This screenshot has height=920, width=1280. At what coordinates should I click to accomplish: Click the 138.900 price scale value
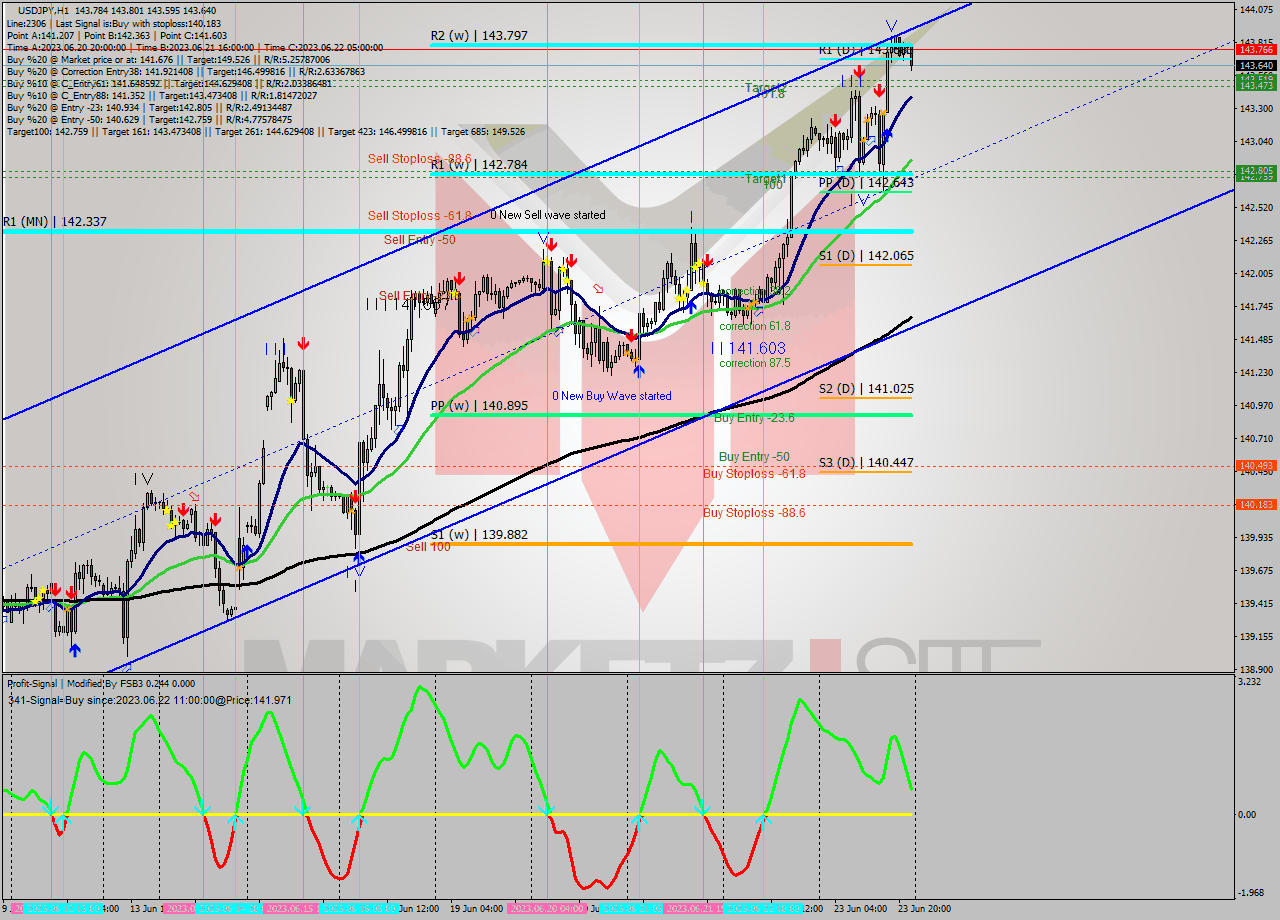1256,669
